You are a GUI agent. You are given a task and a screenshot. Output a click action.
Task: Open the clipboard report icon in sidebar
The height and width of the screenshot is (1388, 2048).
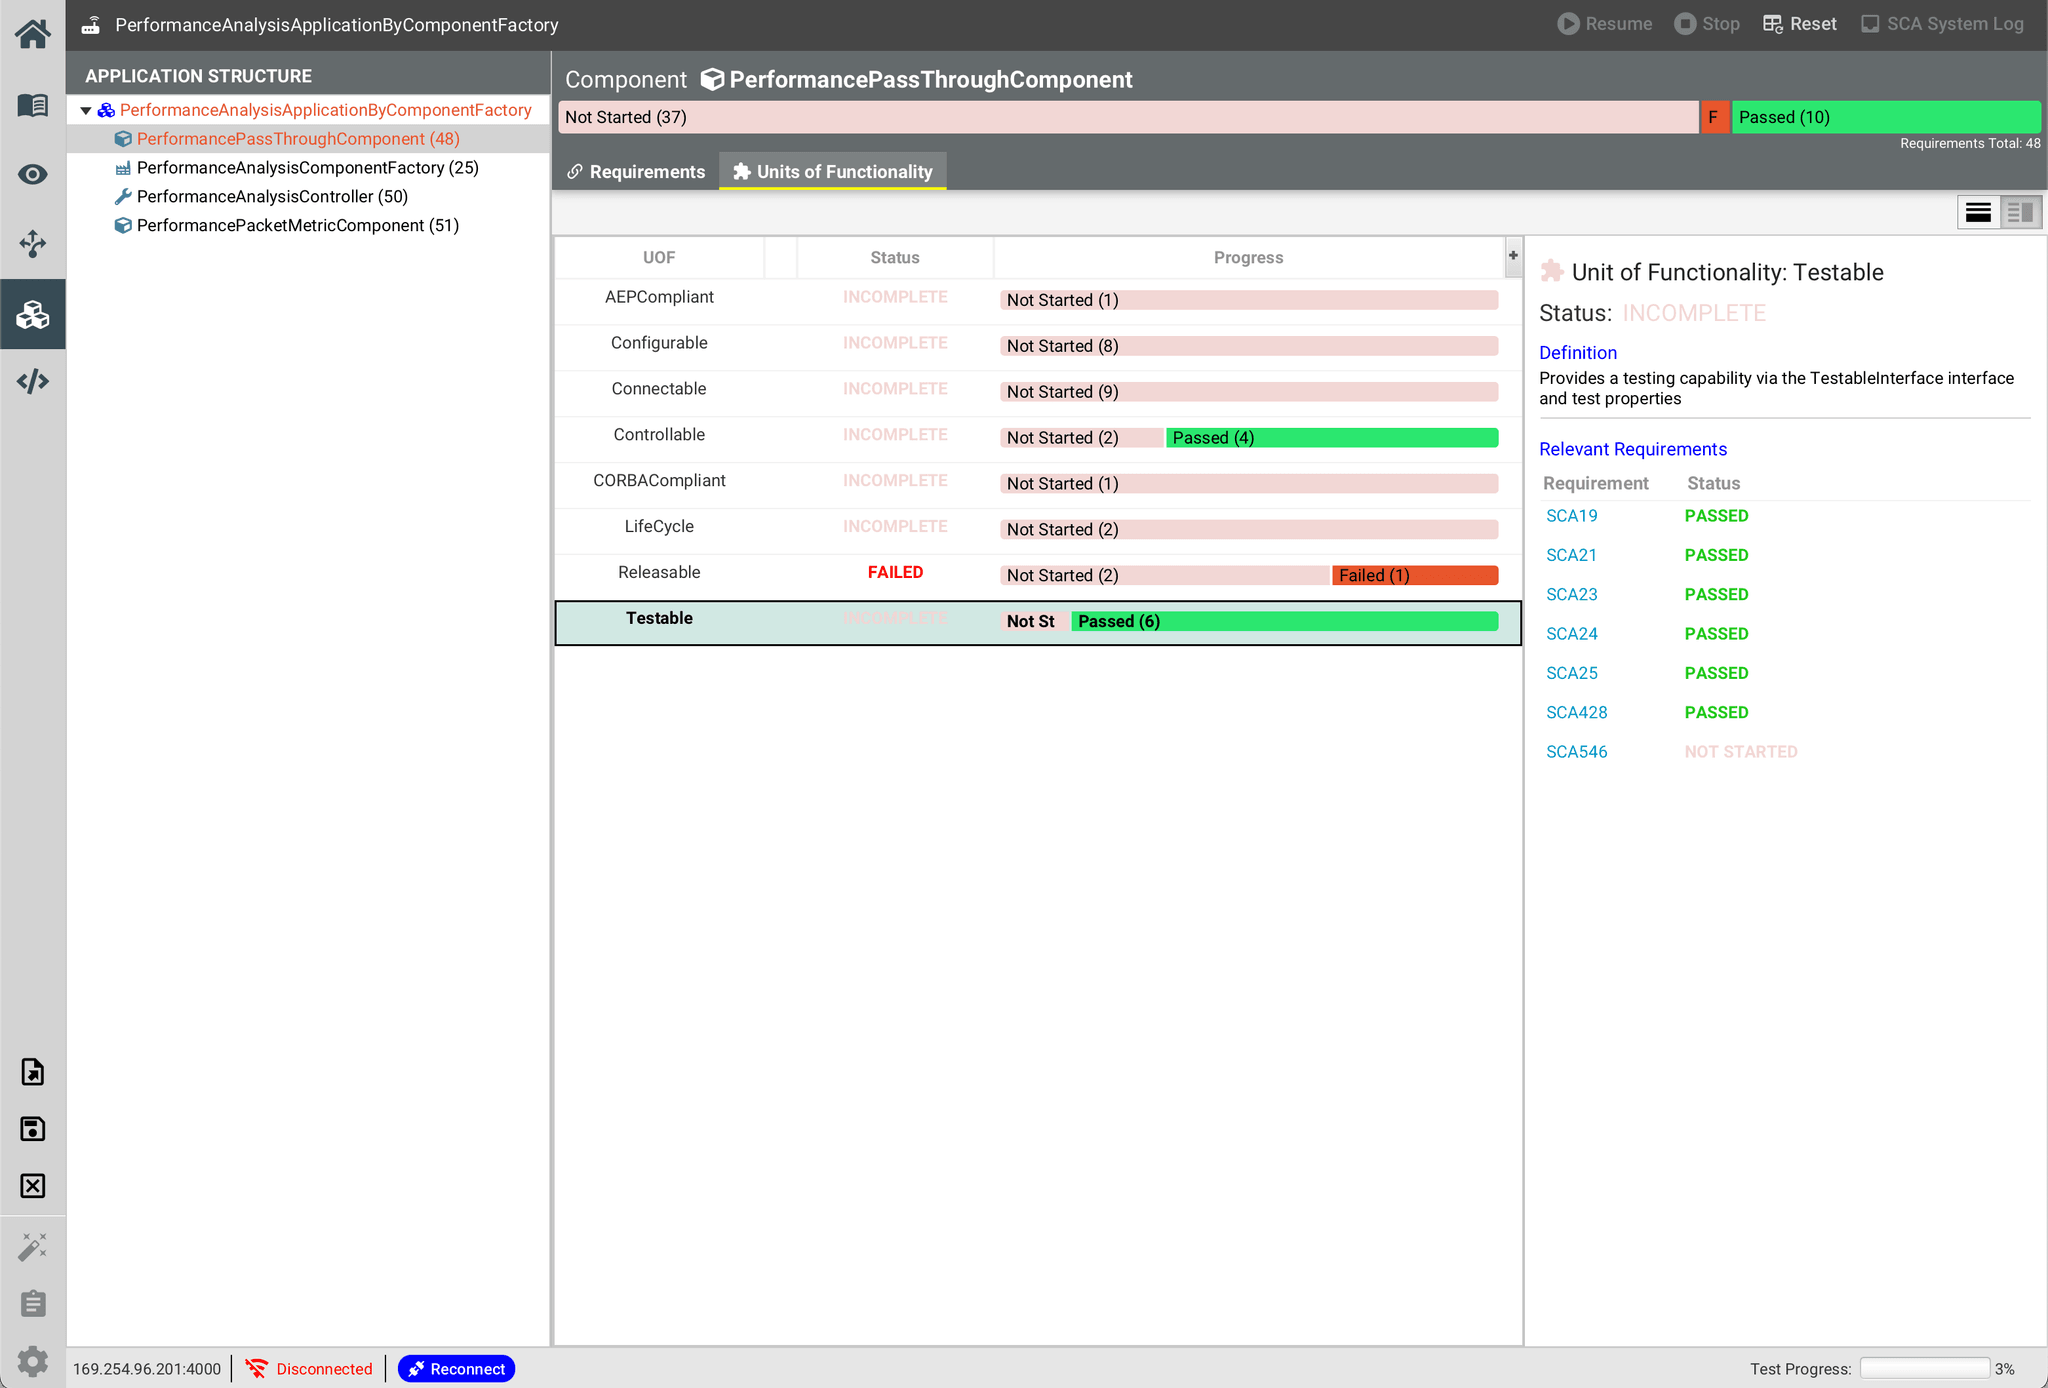33,1303
